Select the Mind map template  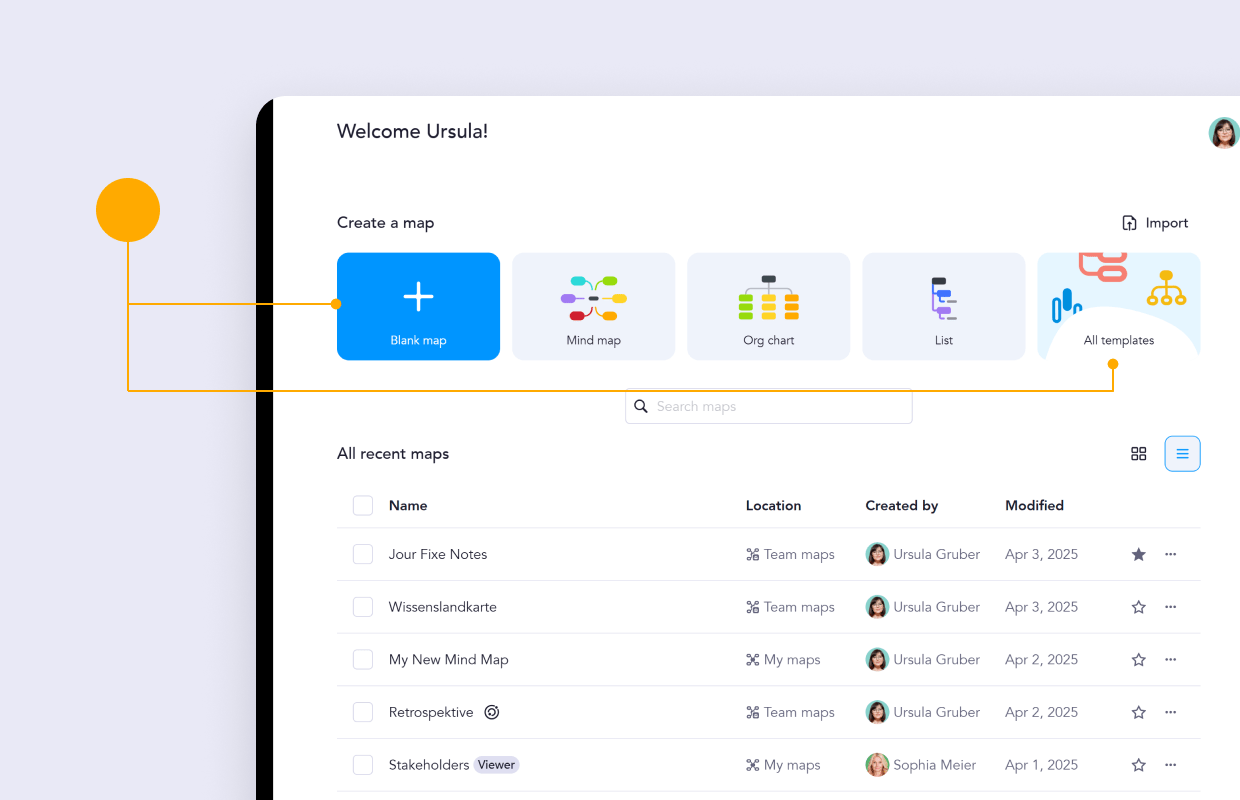(593, 306)
